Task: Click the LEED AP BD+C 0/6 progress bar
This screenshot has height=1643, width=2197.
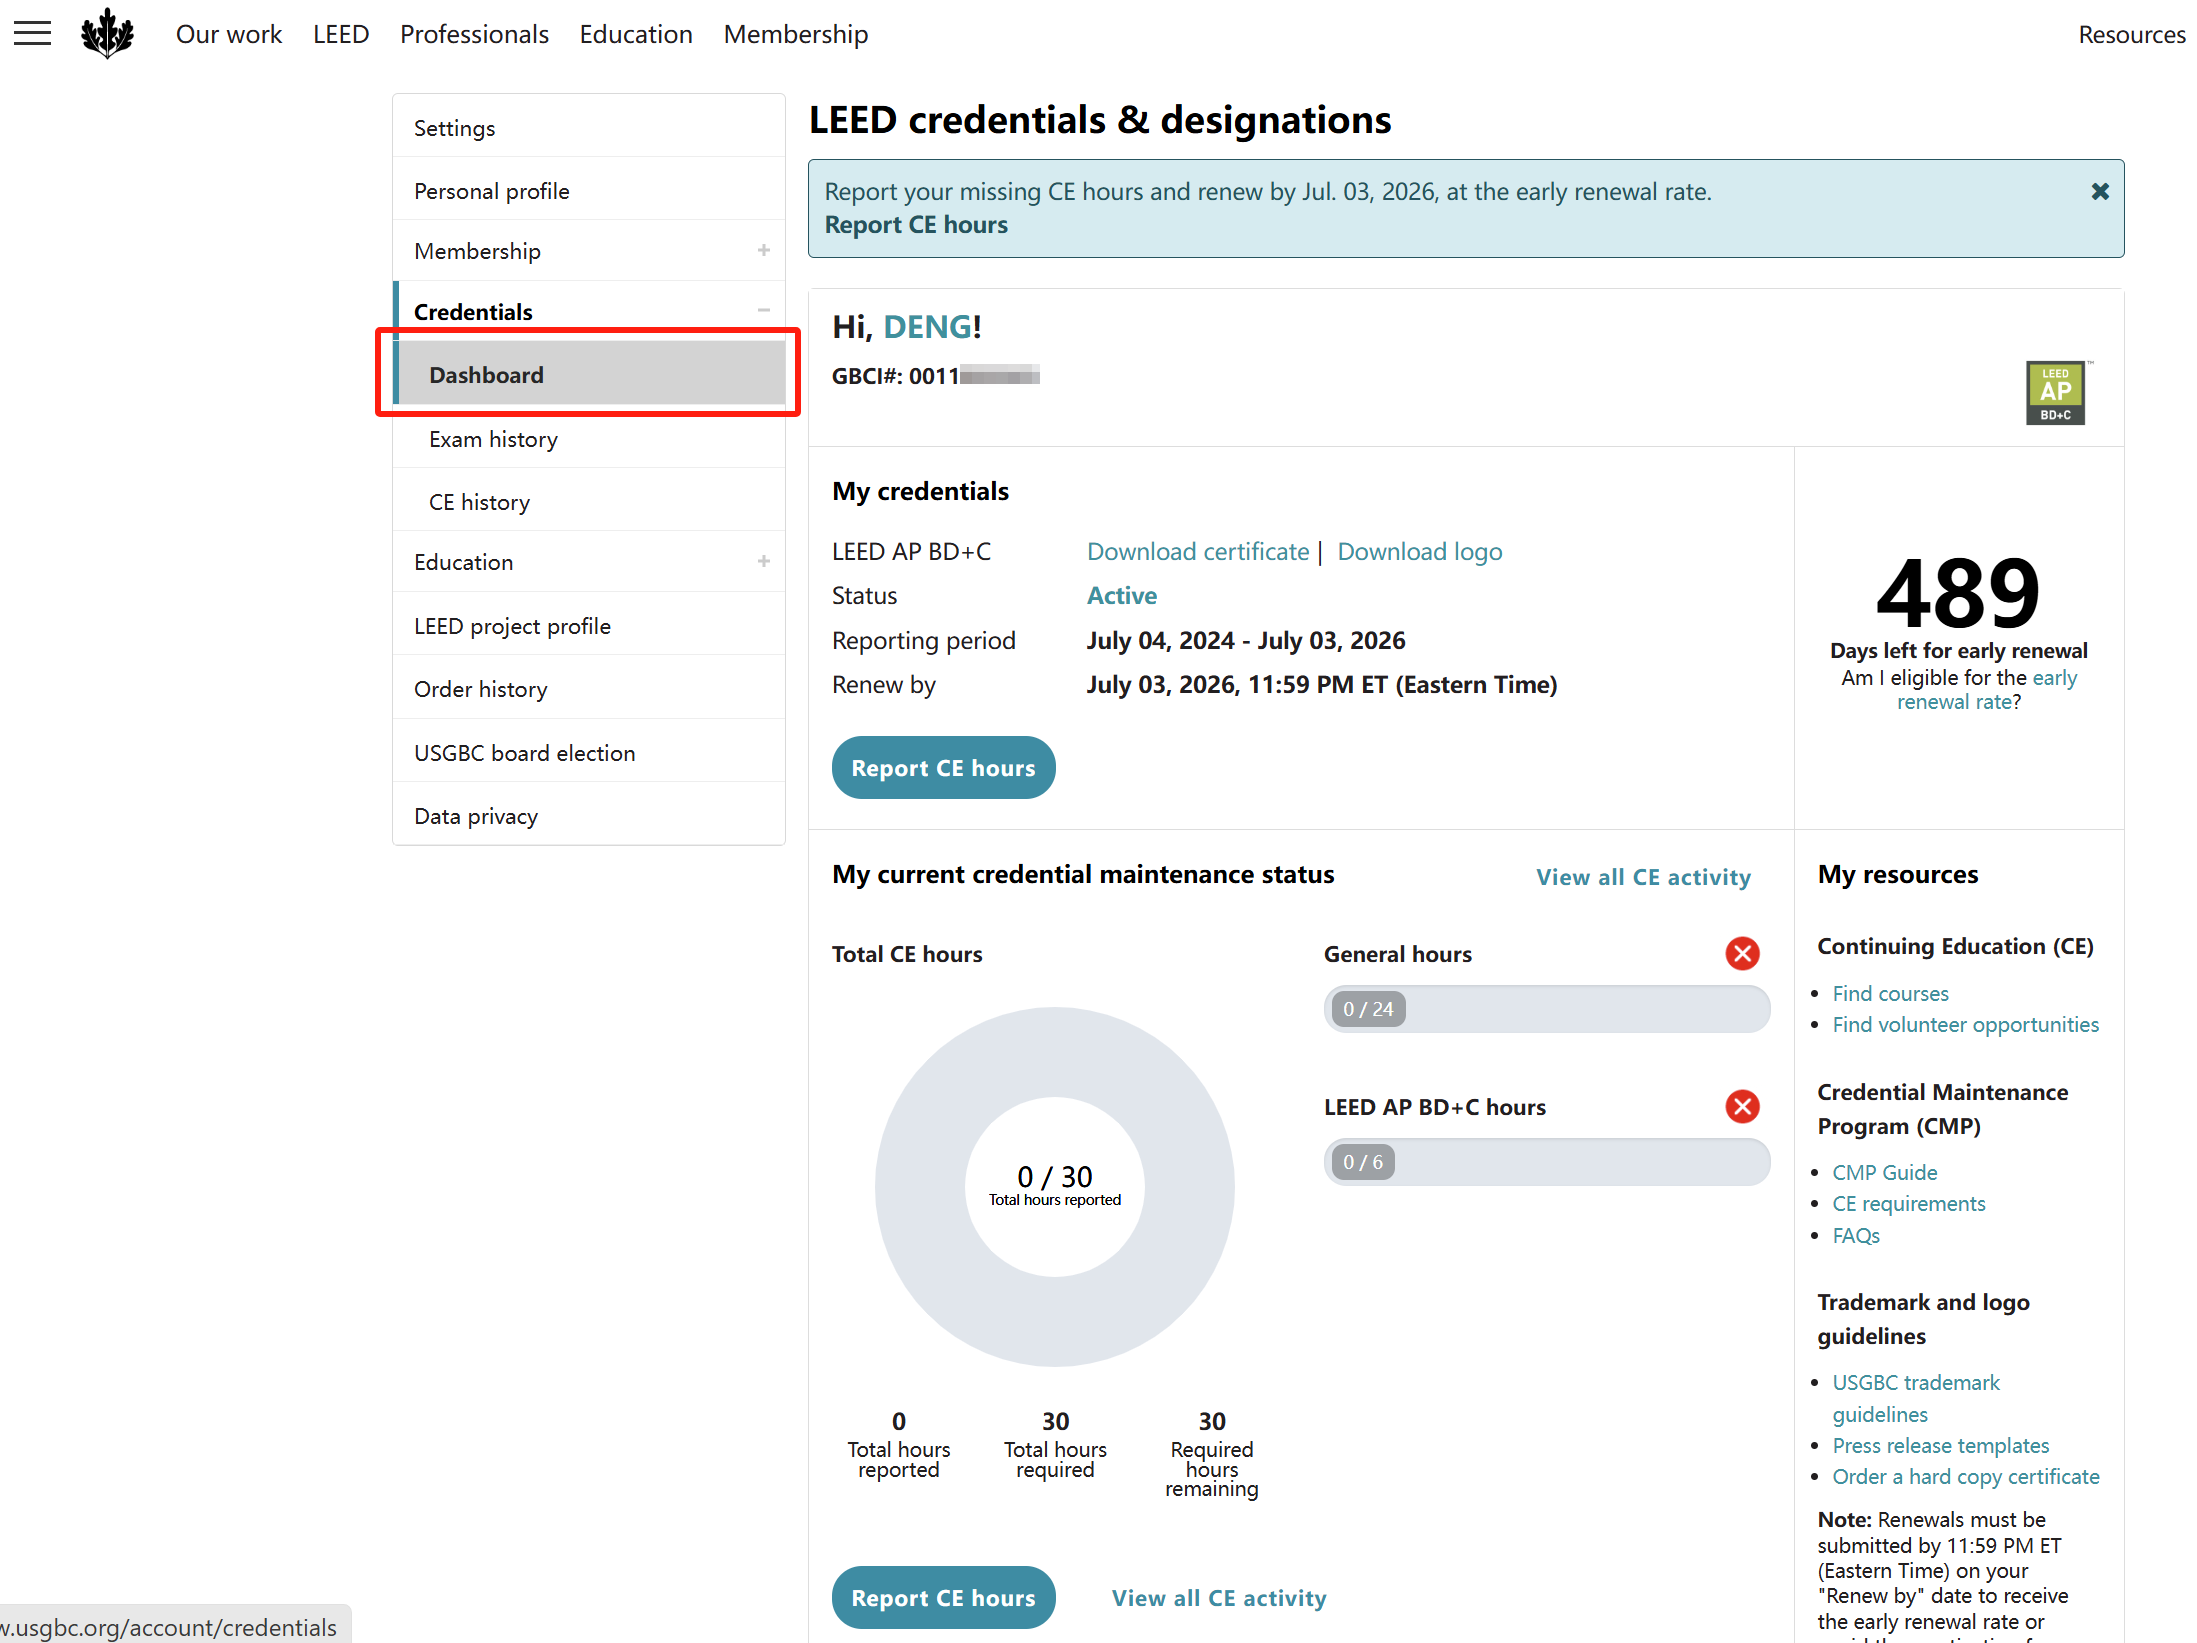Action: (x=1546, y=1162)
